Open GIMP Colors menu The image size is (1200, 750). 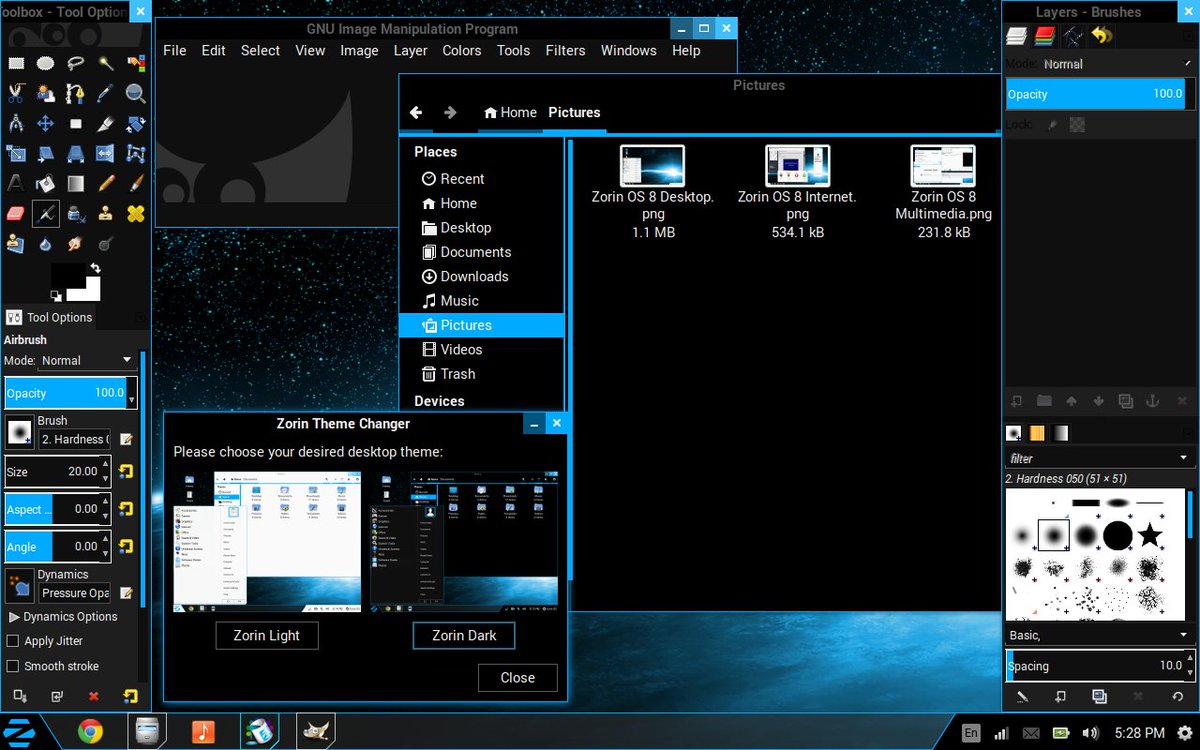click(462, 51)
